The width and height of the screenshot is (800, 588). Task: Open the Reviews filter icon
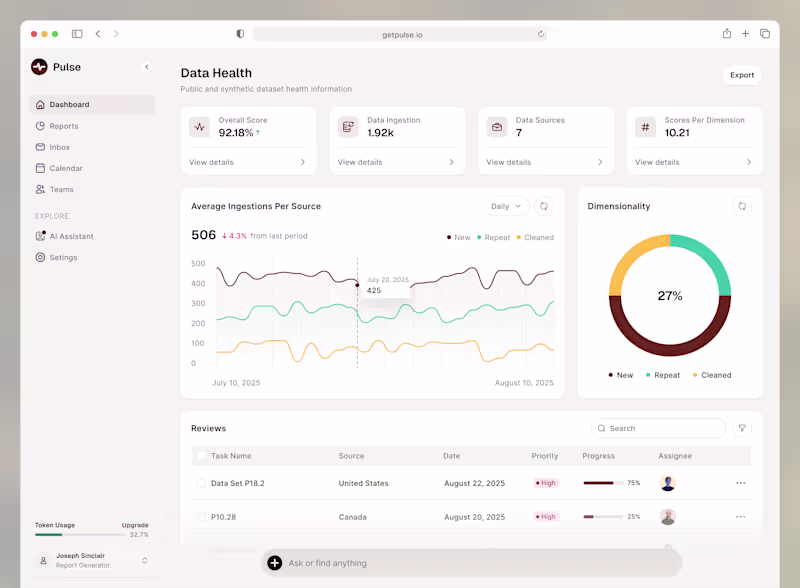(742, 428)
